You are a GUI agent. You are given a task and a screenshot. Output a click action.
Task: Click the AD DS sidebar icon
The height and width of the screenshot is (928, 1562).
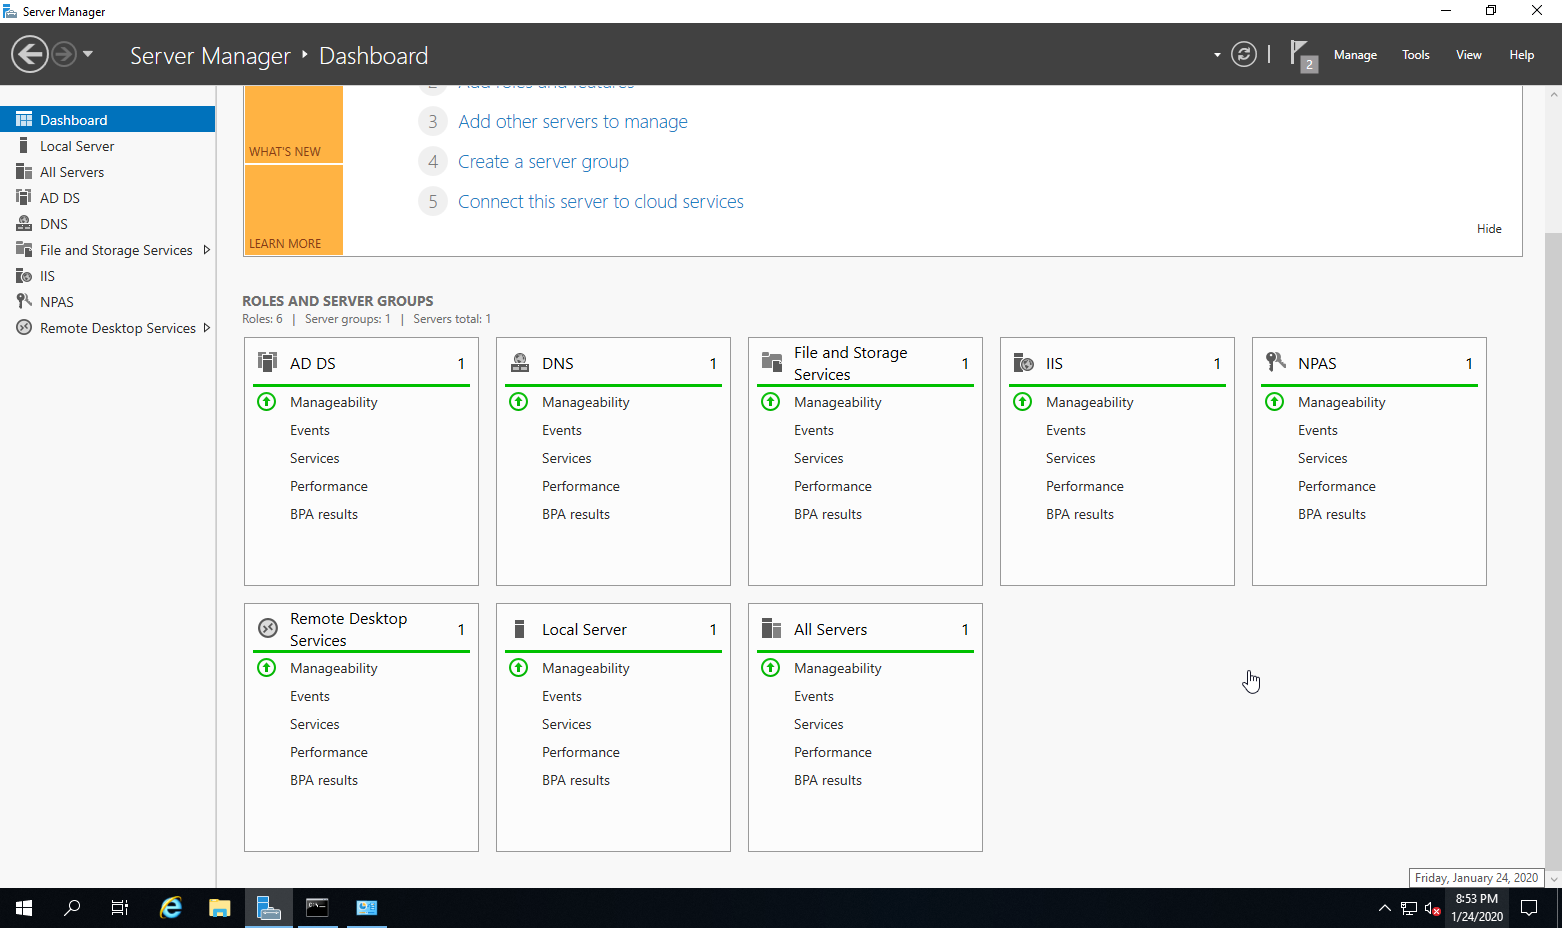coord(24,198)
